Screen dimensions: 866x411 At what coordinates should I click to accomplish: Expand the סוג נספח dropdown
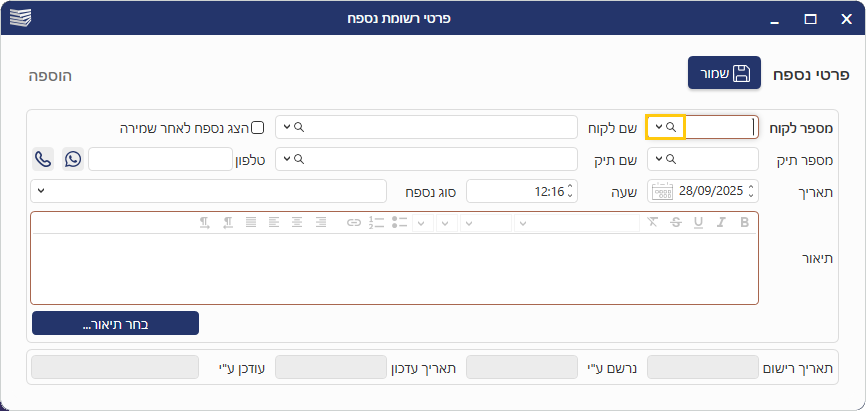(41, 190)
